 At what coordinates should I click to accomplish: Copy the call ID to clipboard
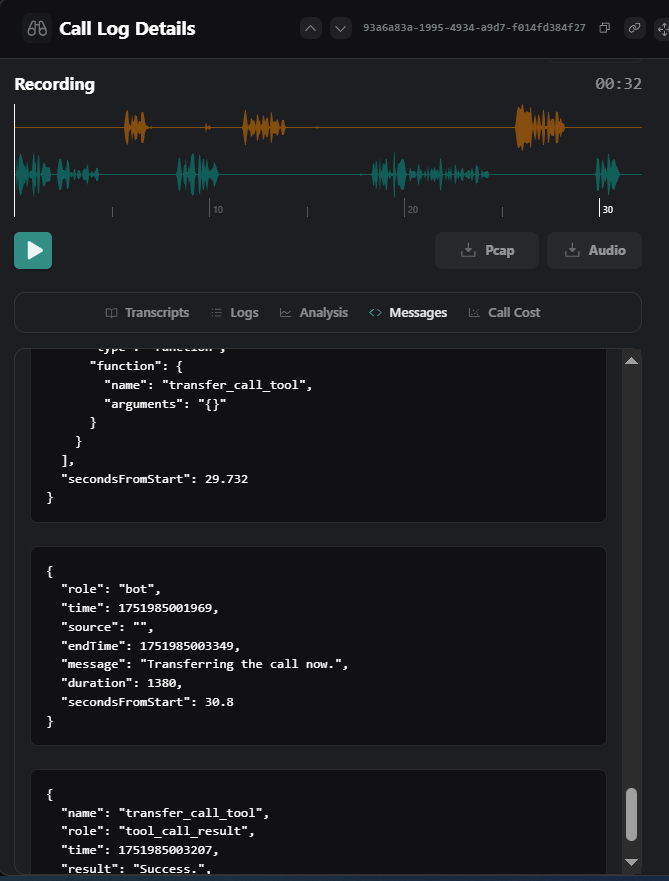coord(604,28)
